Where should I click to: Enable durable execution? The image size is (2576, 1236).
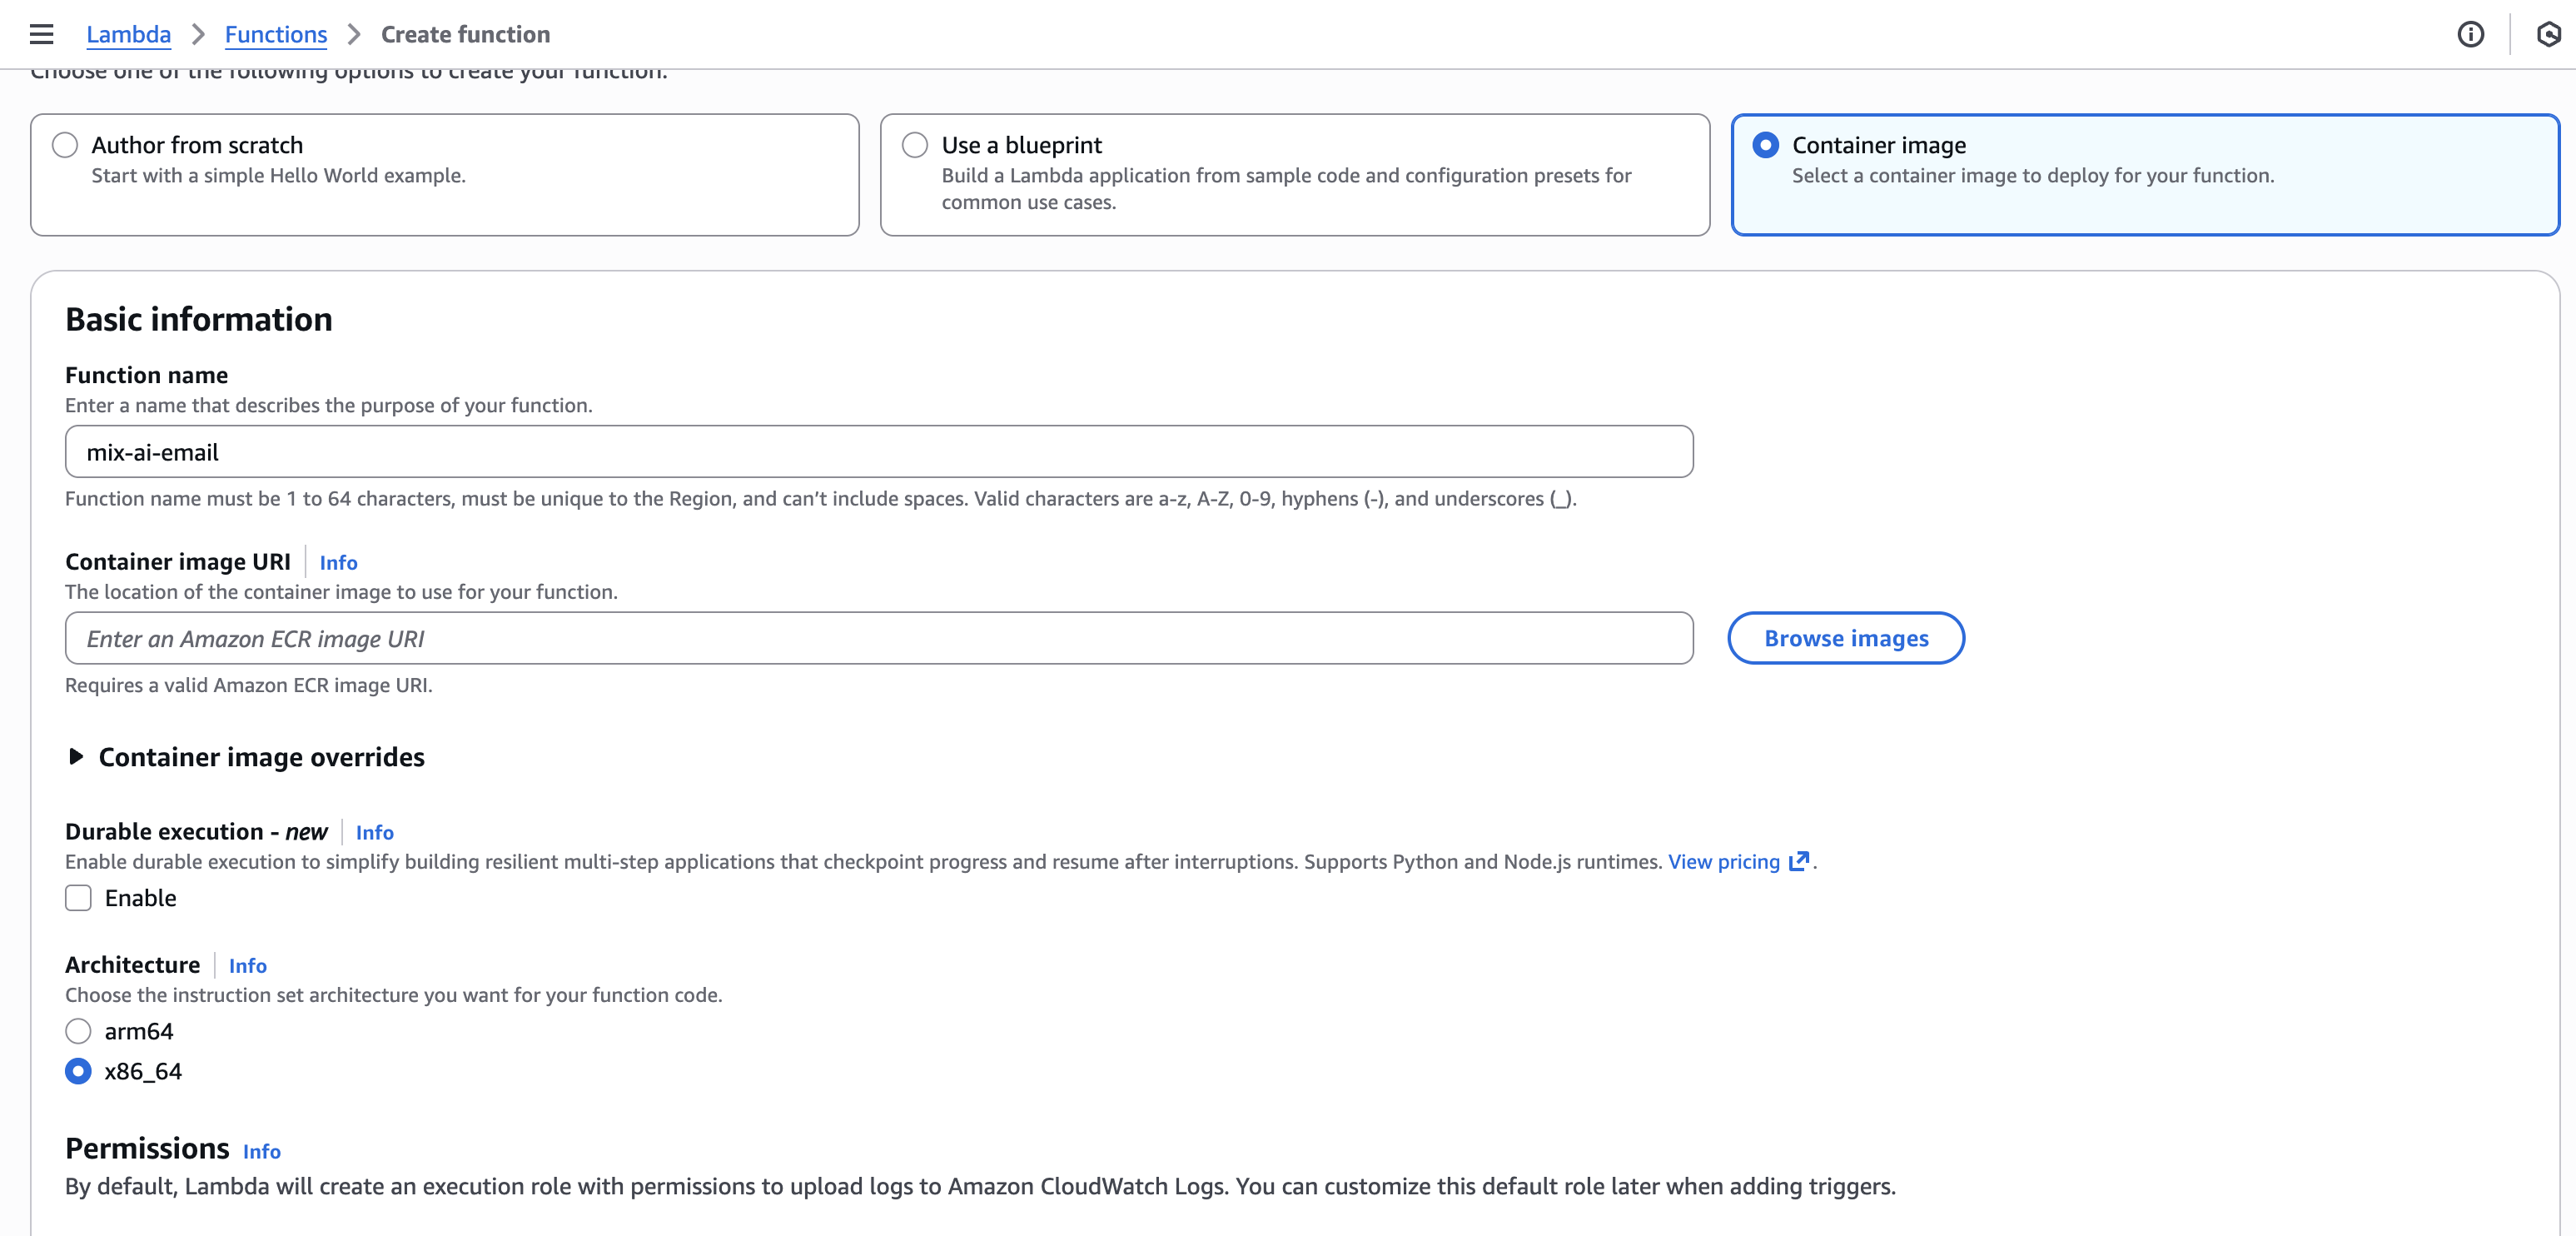click(78, 898)
